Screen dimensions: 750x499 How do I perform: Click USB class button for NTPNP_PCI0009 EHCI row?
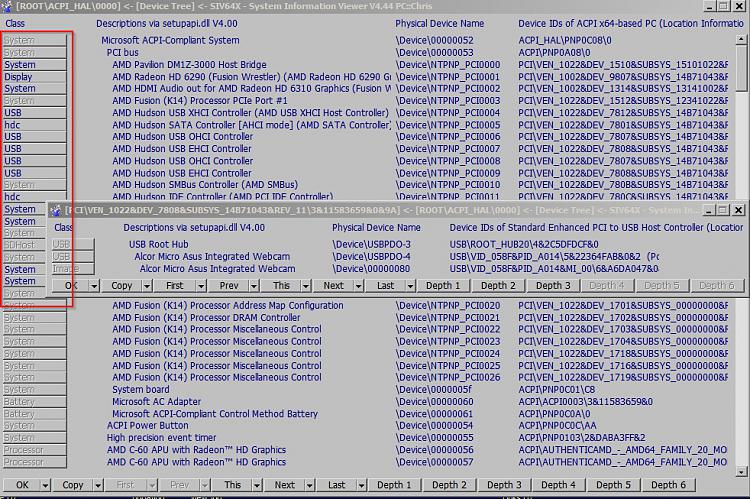[x=34, y=173]
